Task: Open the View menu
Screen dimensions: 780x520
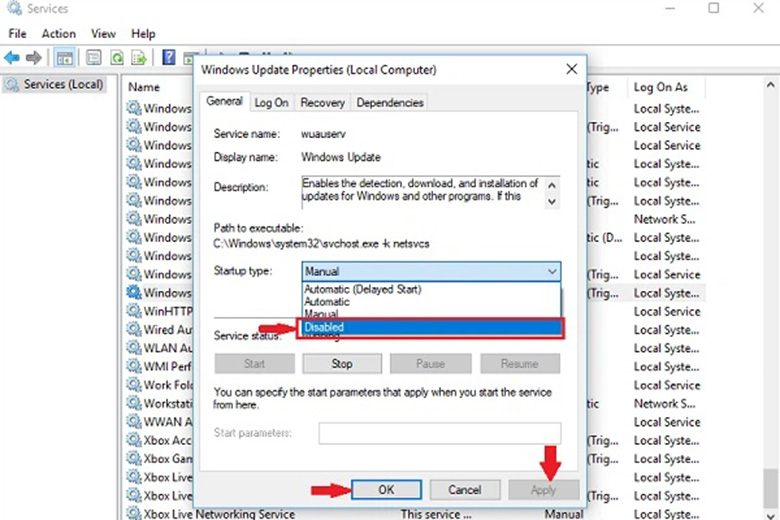Action: pyautogui.click(x=103, y=34)
